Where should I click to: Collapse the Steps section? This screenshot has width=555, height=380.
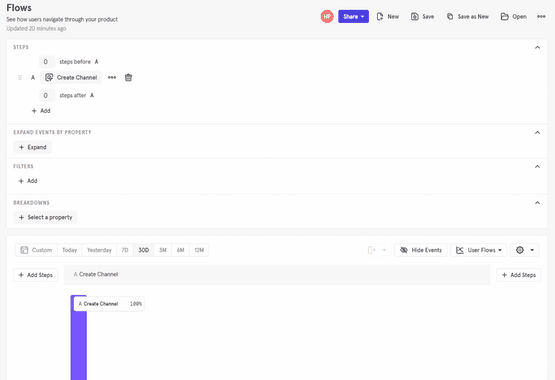point(537,47)
